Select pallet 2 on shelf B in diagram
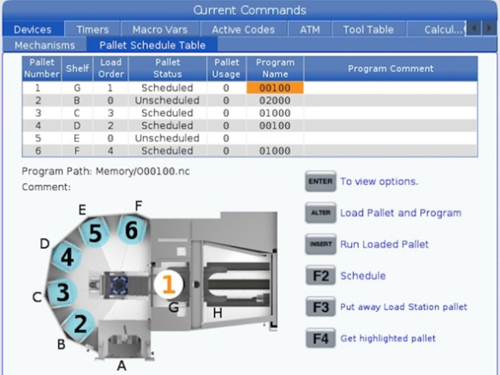 (x=80, y=324)
